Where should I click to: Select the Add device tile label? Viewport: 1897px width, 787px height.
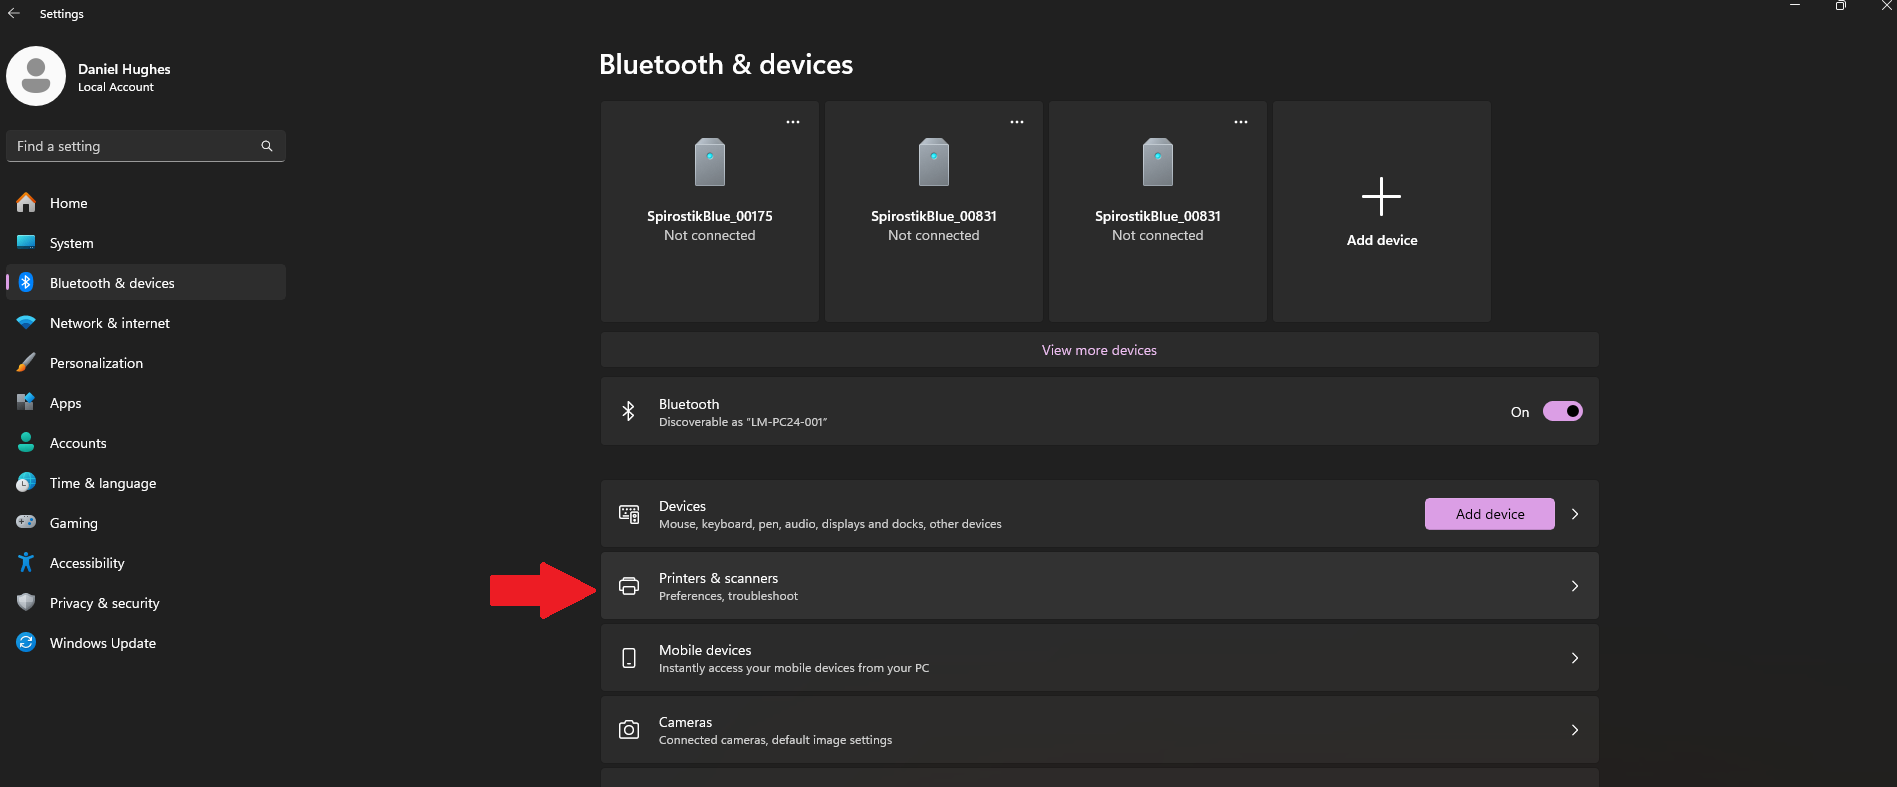click(x=1382, y=240)
